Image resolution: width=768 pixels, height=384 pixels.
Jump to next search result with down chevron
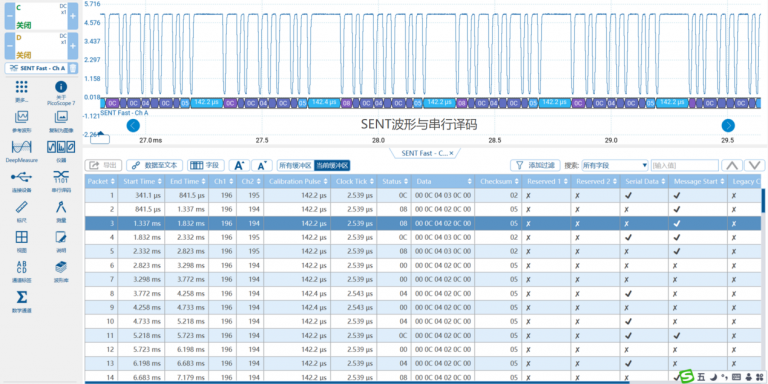pos(755,165)
